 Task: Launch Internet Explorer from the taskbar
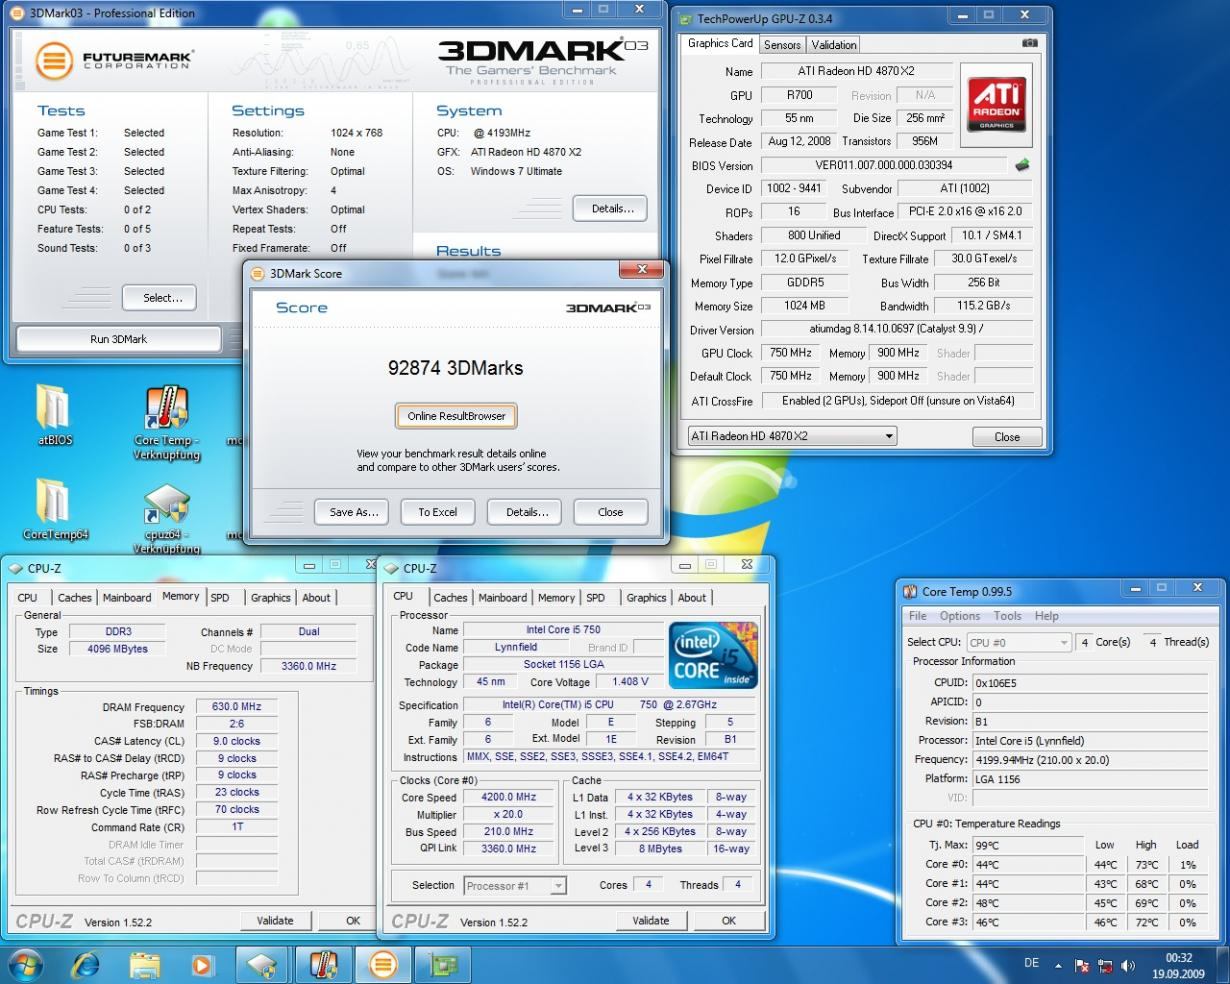point(85,965)
